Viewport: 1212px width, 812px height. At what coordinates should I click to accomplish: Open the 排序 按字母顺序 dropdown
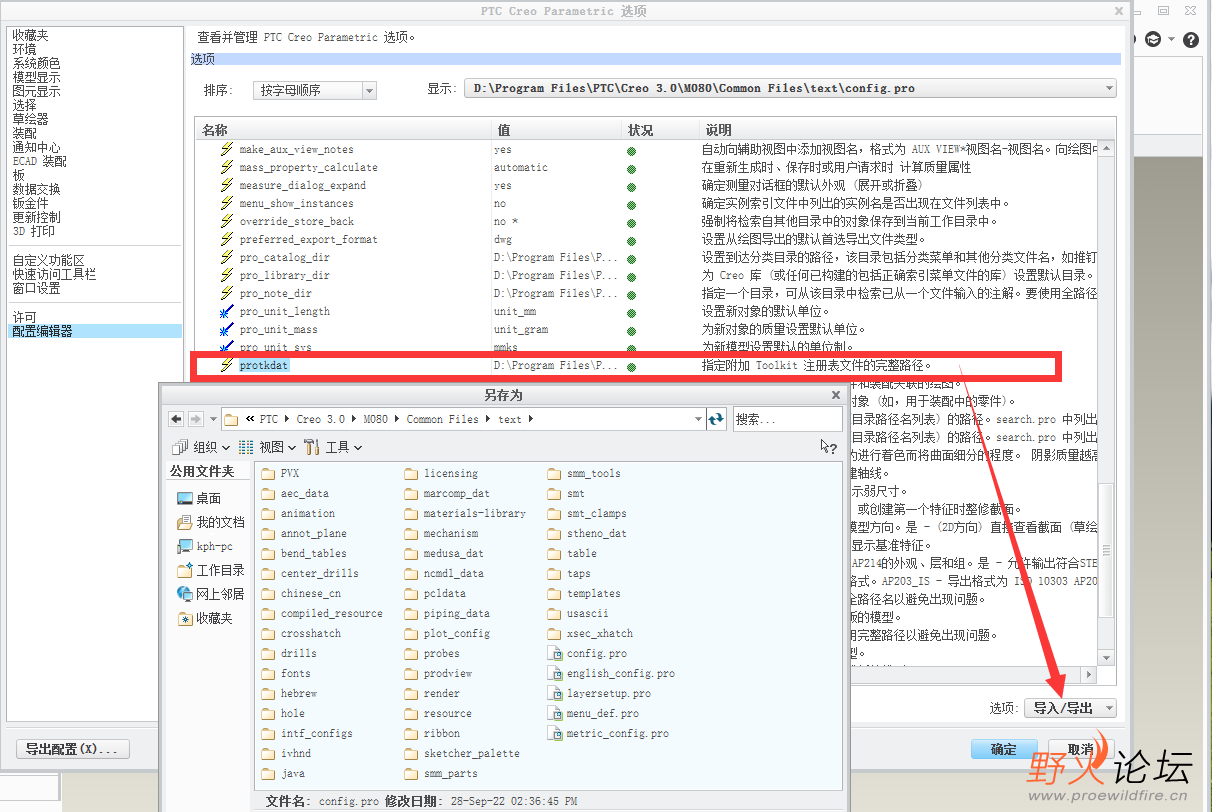coord(314,90)
